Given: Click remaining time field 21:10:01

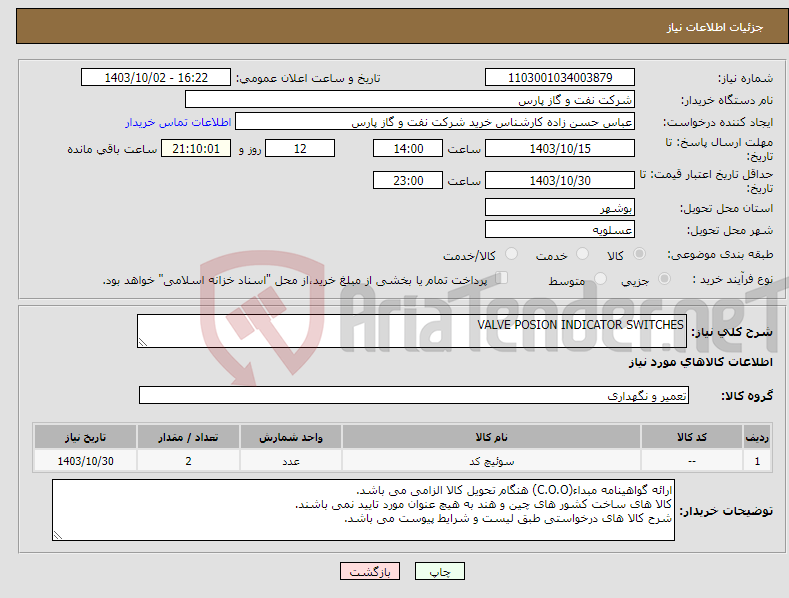Looking at the screenshot, I should pos(196,148).
